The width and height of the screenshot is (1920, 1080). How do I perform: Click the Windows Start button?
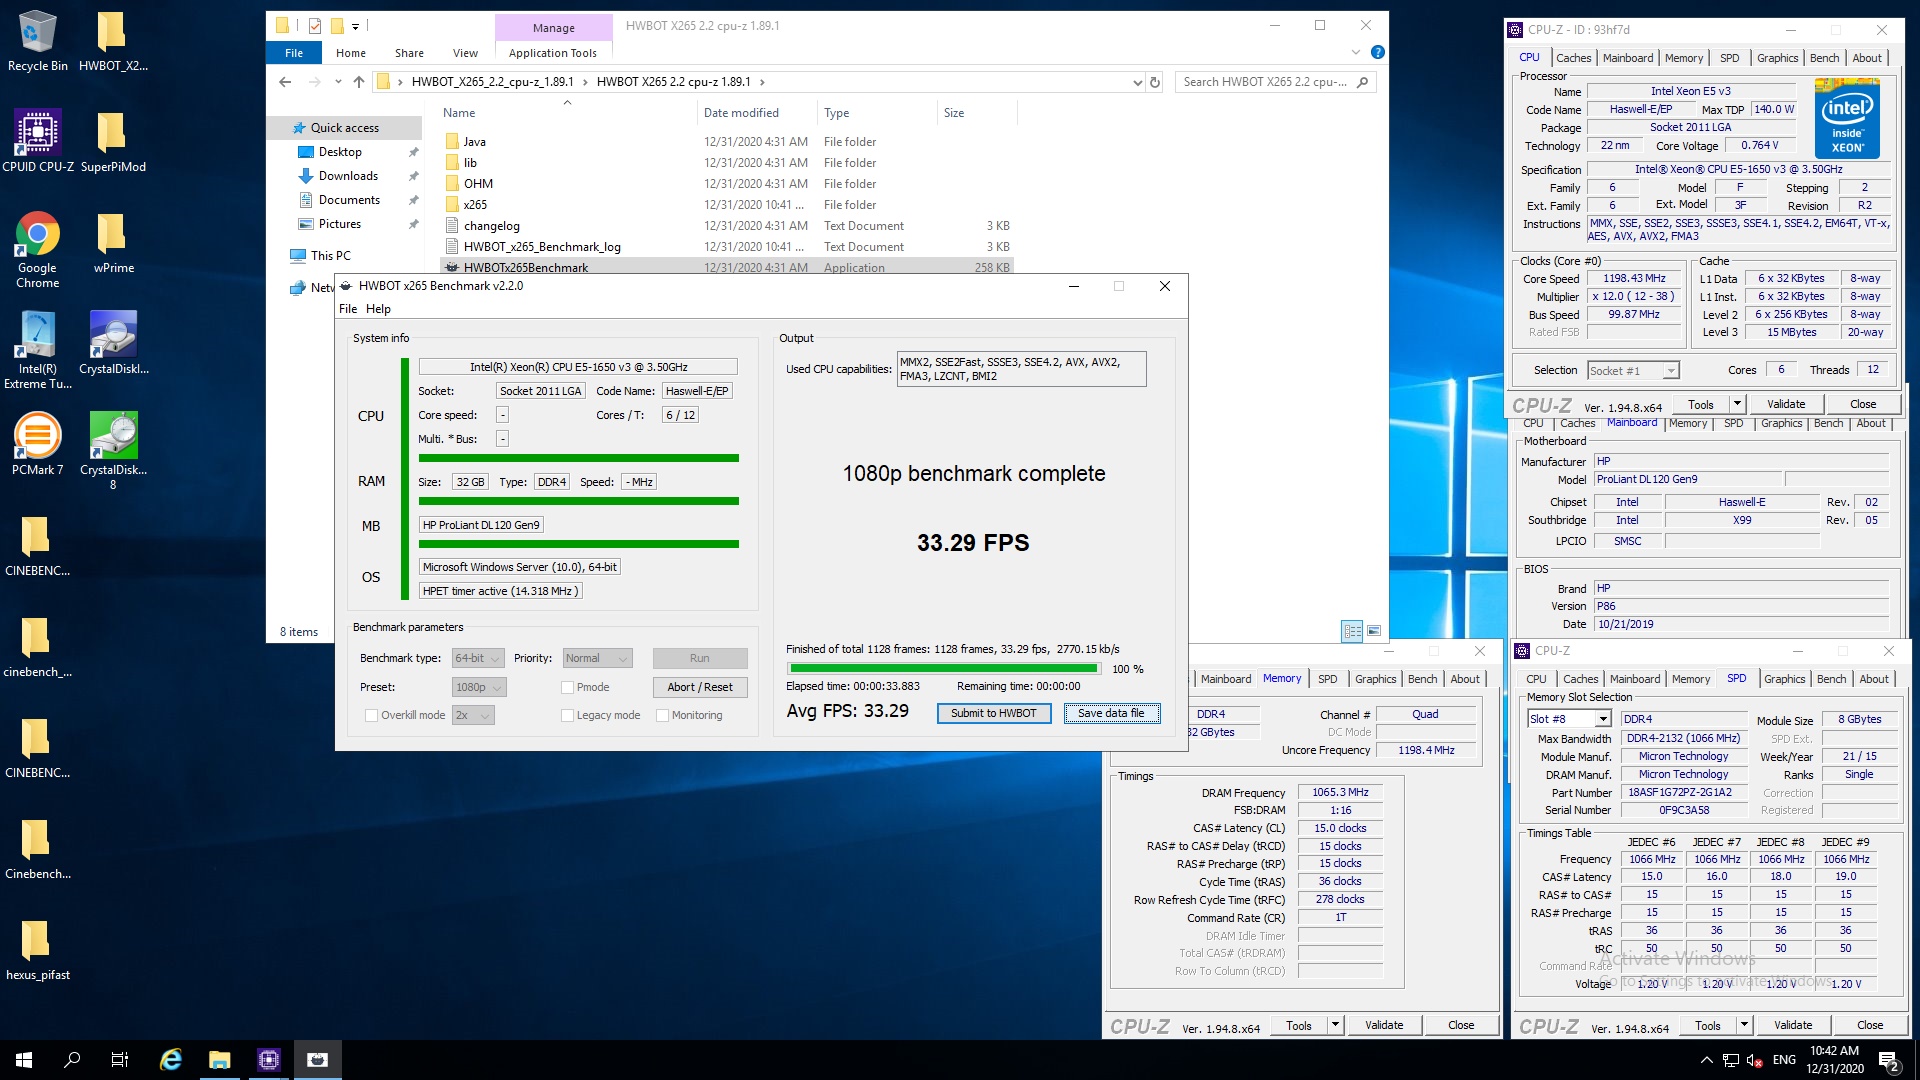click(24, 1060)
